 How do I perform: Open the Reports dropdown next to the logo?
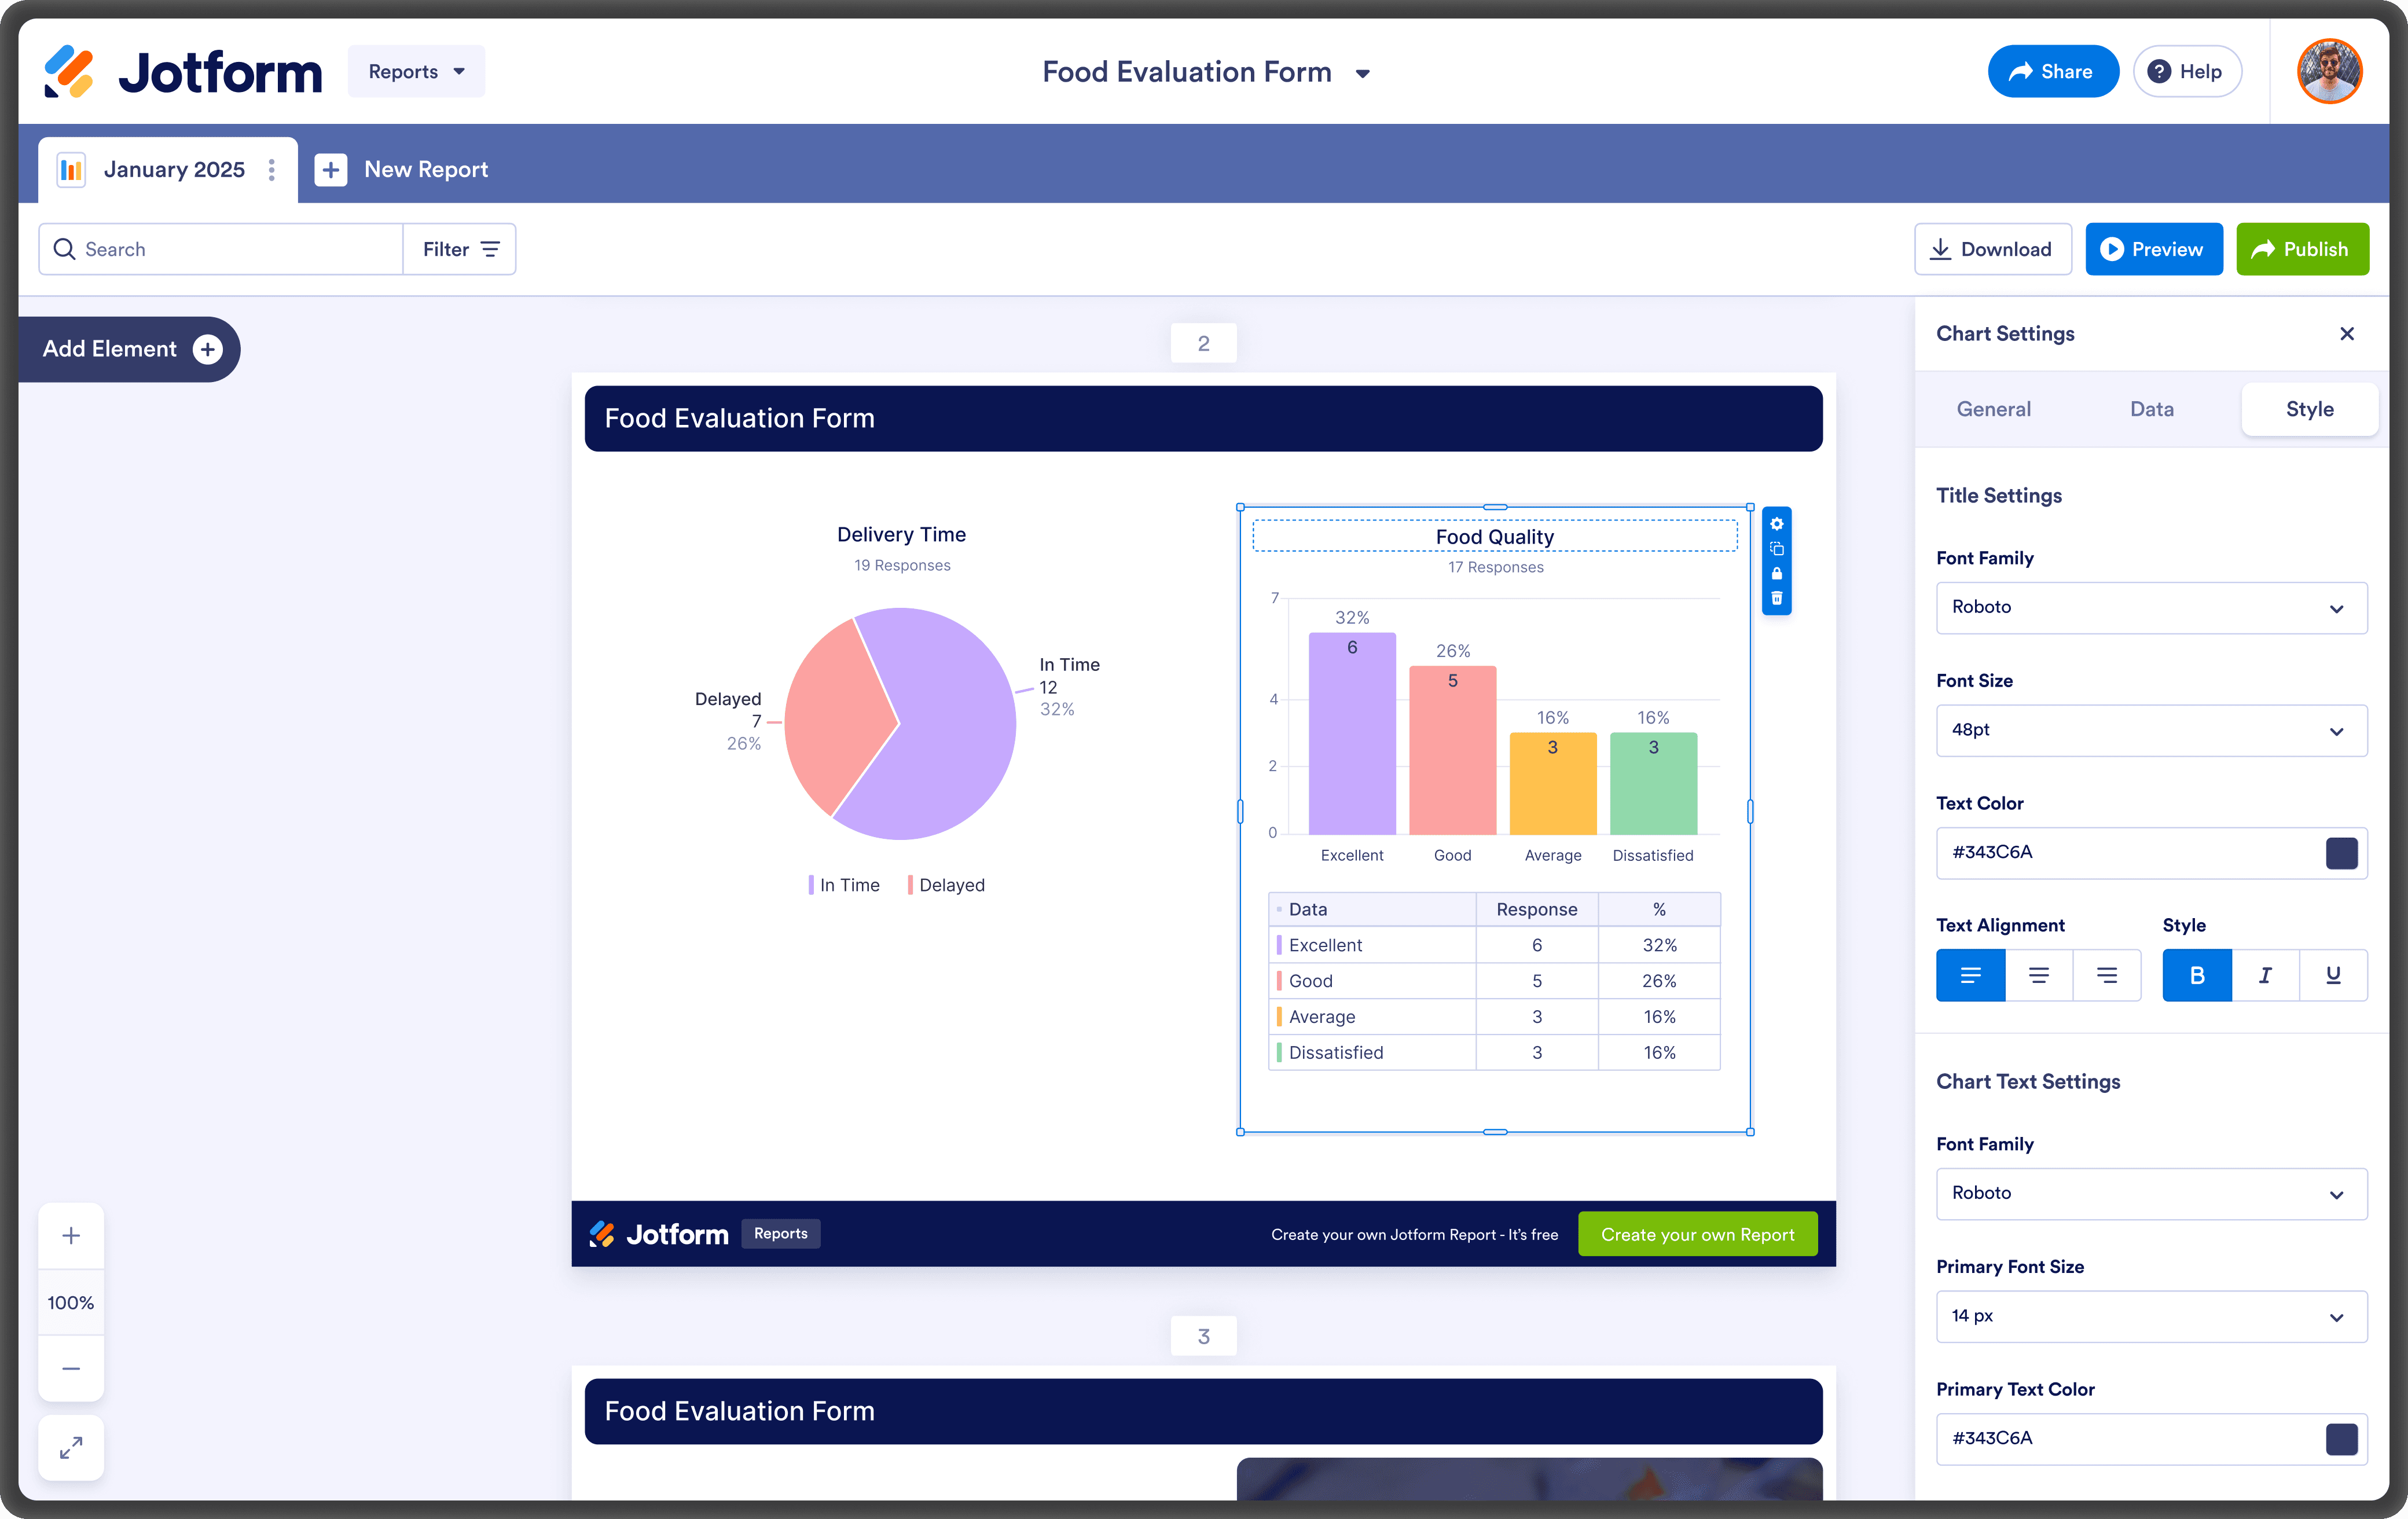(x=416, y=71)
